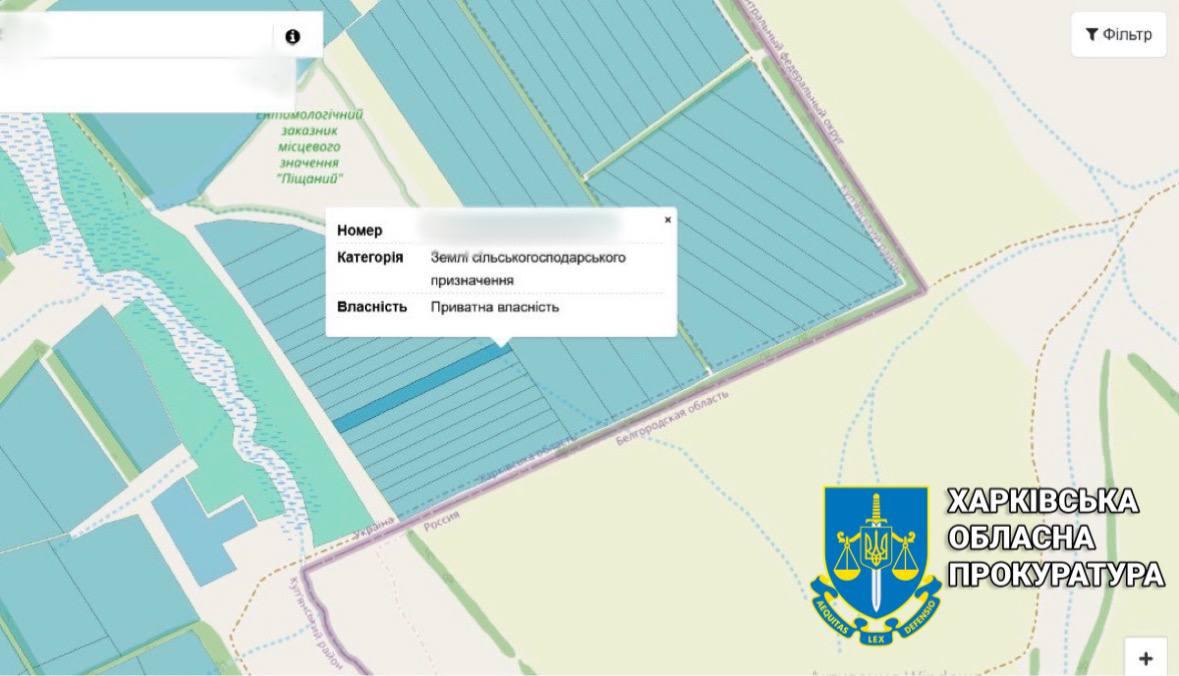
Task: Click the "Піщаний" reserve map label
Action: 309,178
